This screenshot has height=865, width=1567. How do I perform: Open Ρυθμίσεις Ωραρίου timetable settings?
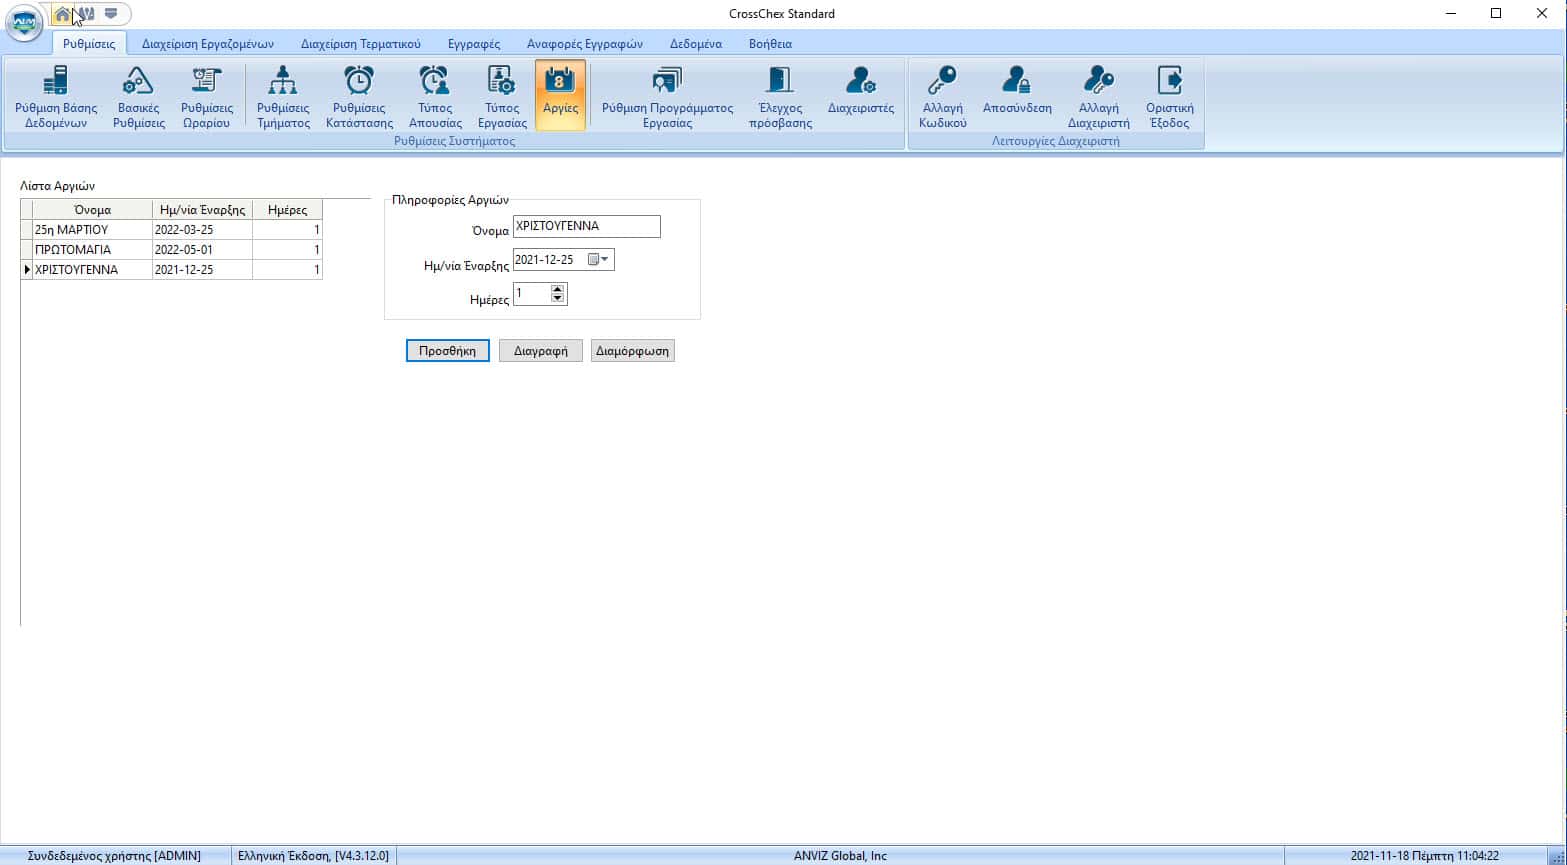click(207, 97)
